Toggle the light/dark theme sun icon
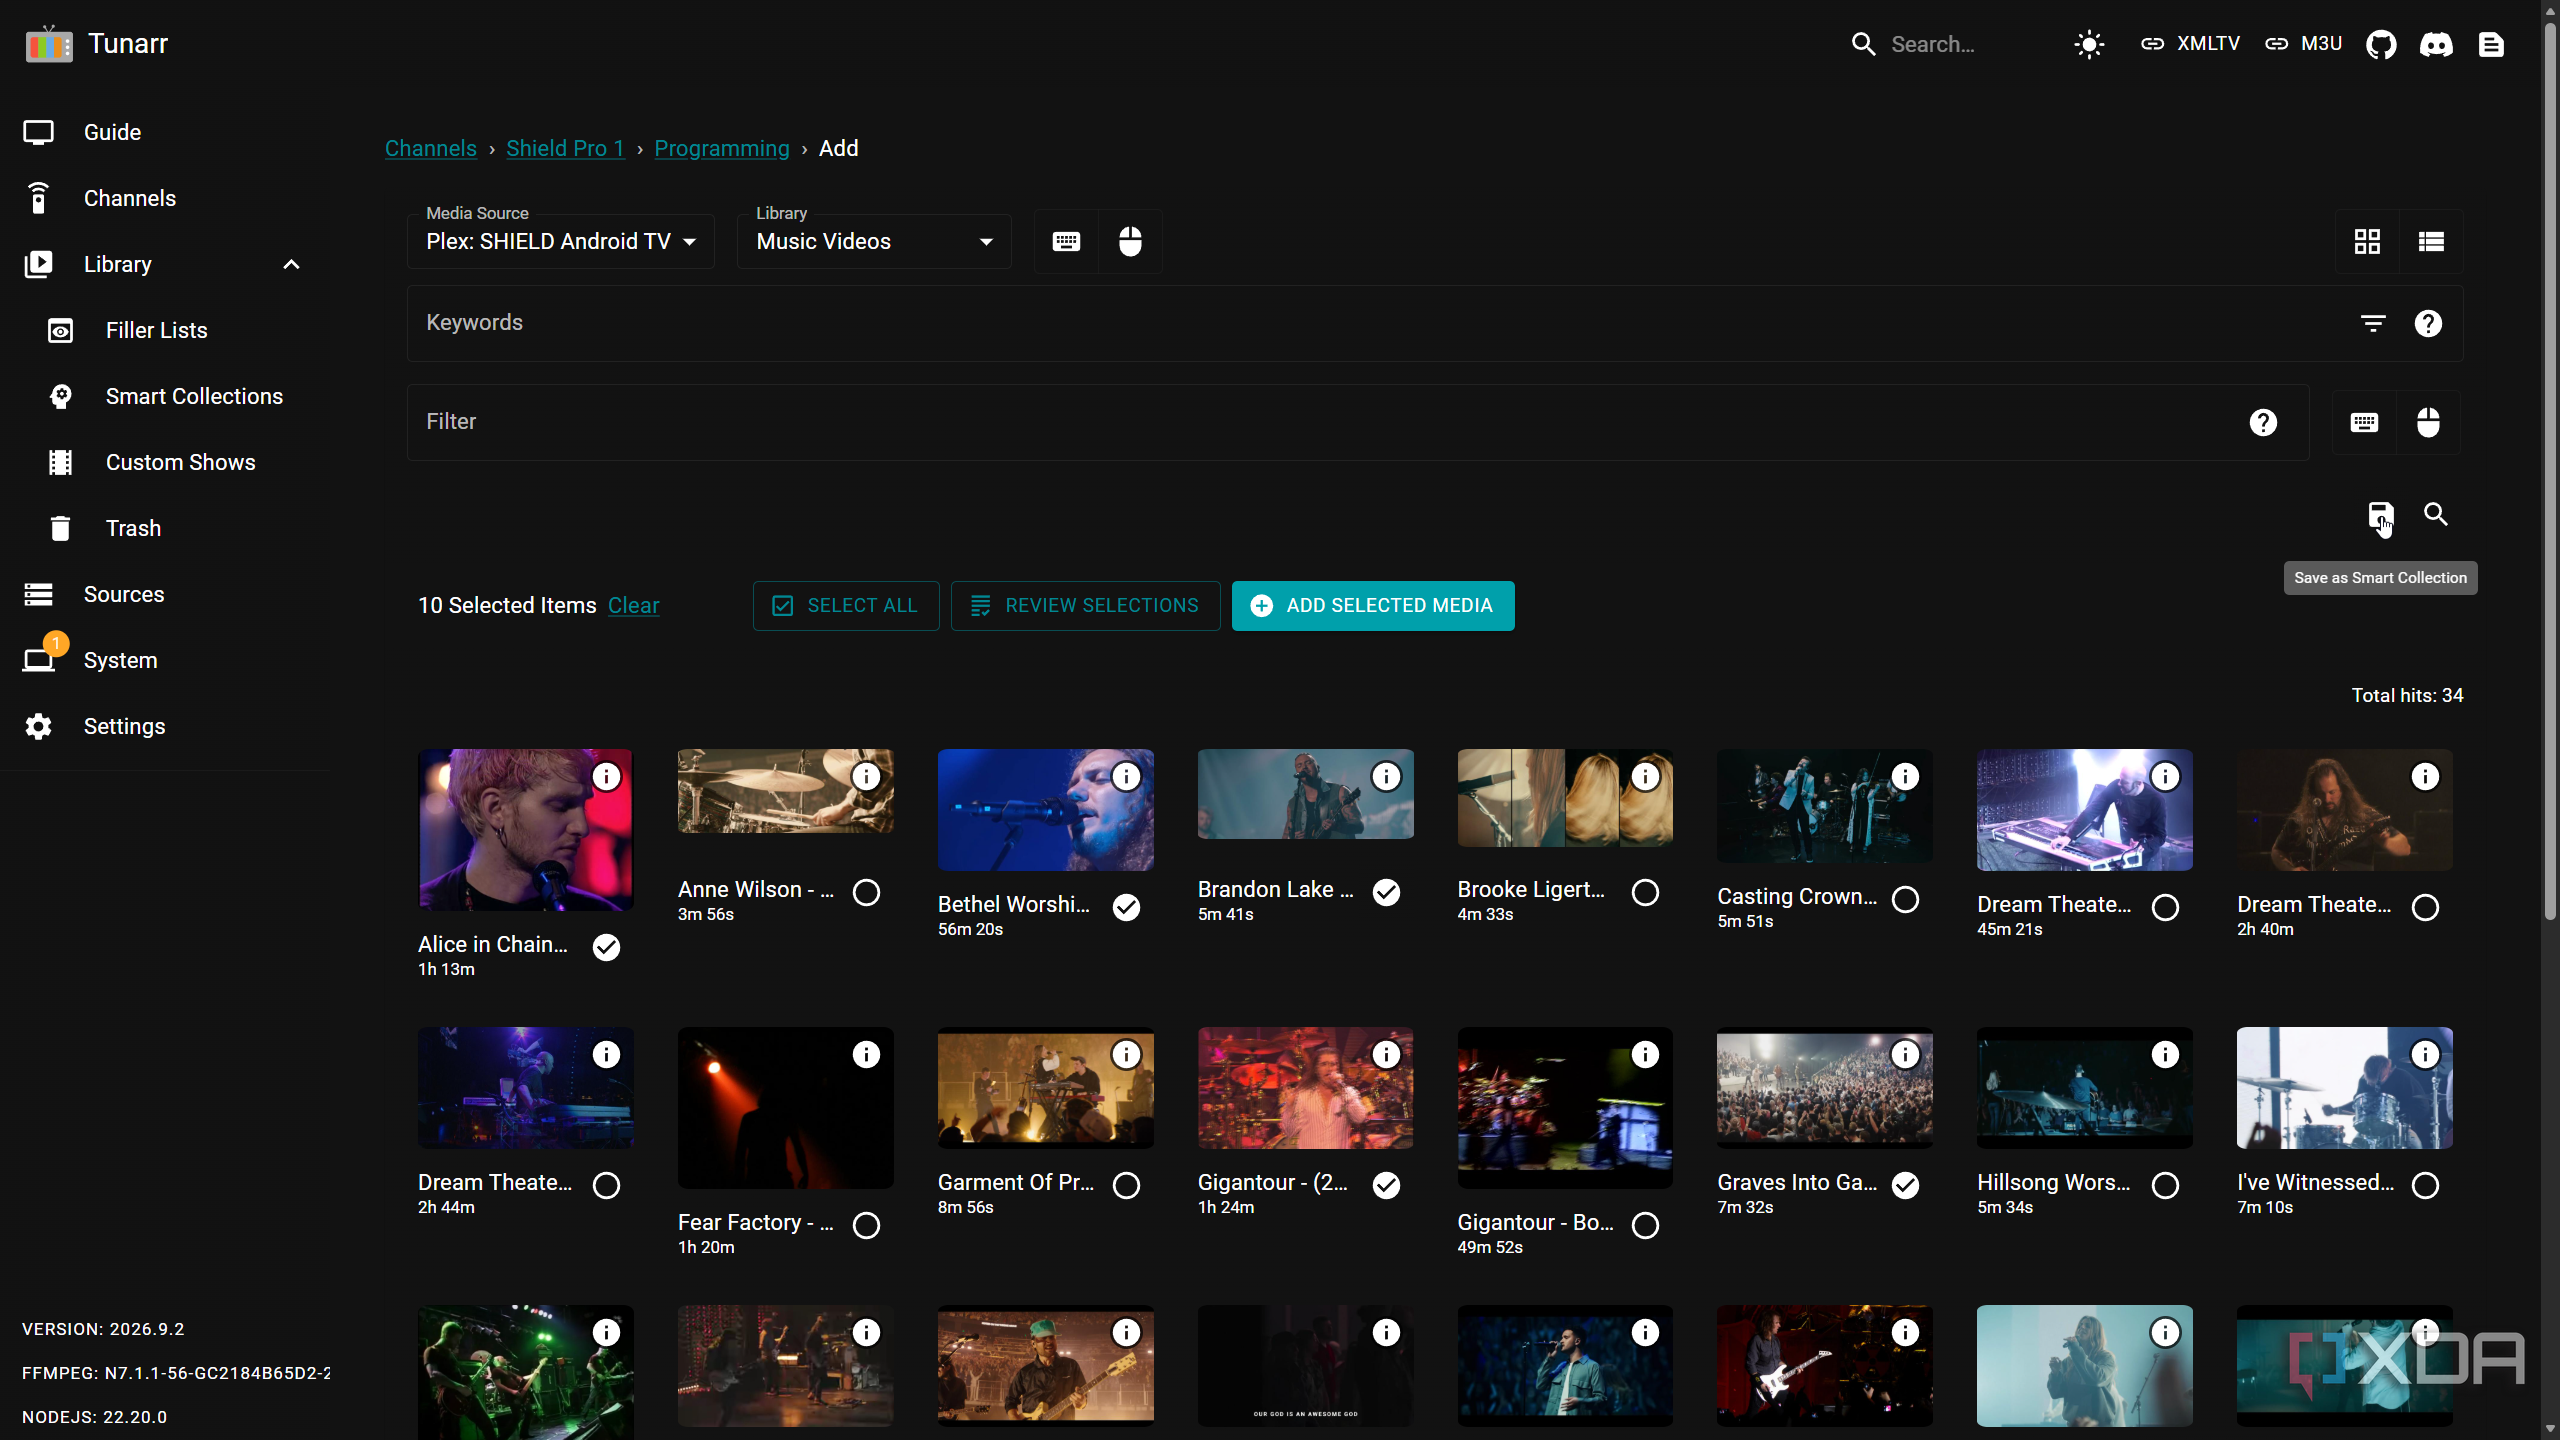Viewport: 2560px width, 1440px height. [2089, 44]
